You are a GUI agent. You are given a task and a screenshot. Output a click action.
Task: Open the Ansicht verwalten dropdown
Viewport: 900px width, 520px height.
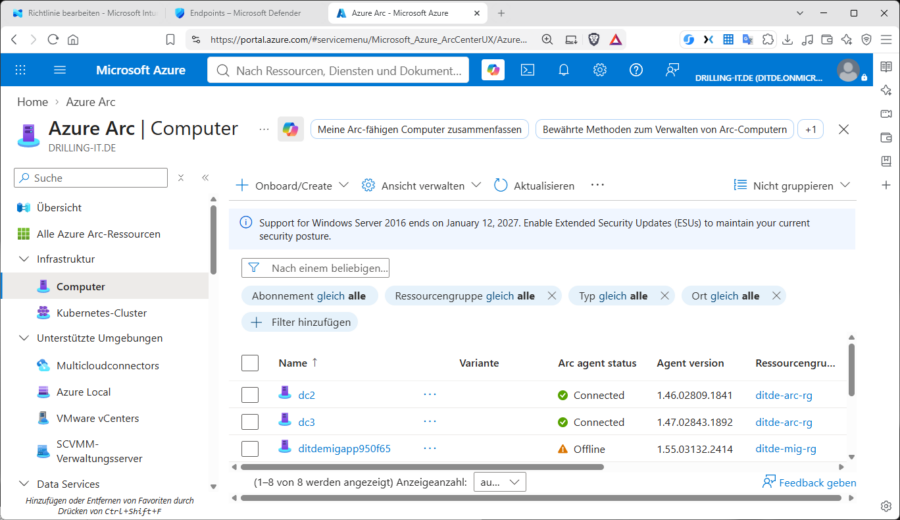click(x=421, y=185)
